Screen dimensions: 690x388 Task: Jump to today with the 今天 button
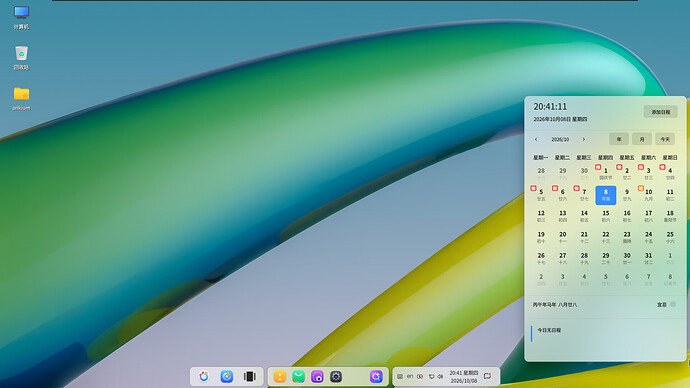(x=665, y=139)
